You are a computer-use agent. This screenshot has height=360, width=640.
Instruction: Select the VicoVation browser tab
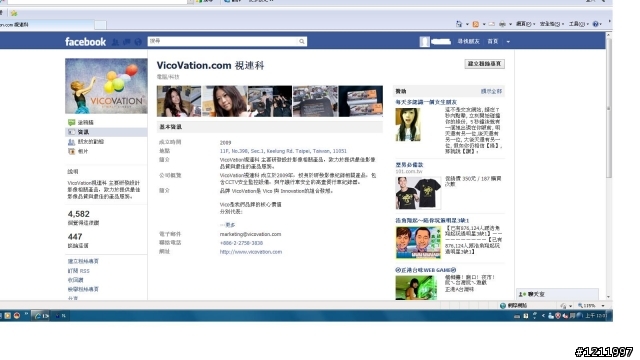click(46, 25)
